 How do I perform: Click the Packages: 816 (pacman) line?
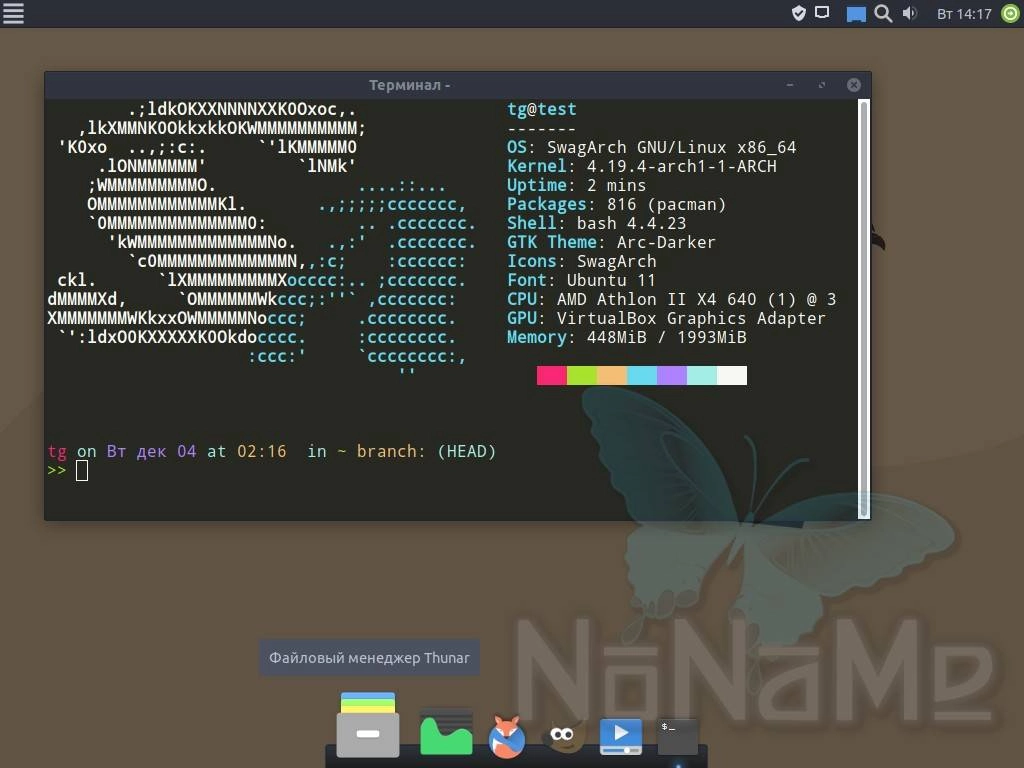pyautogui.click(x=616, y=204)
